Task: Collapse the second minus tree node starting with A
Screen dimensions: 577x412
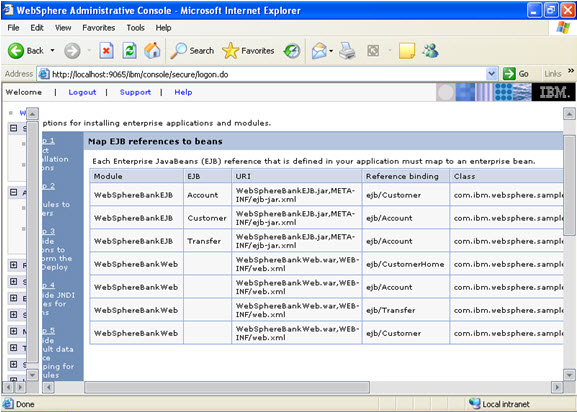Action: pos(14,192)
